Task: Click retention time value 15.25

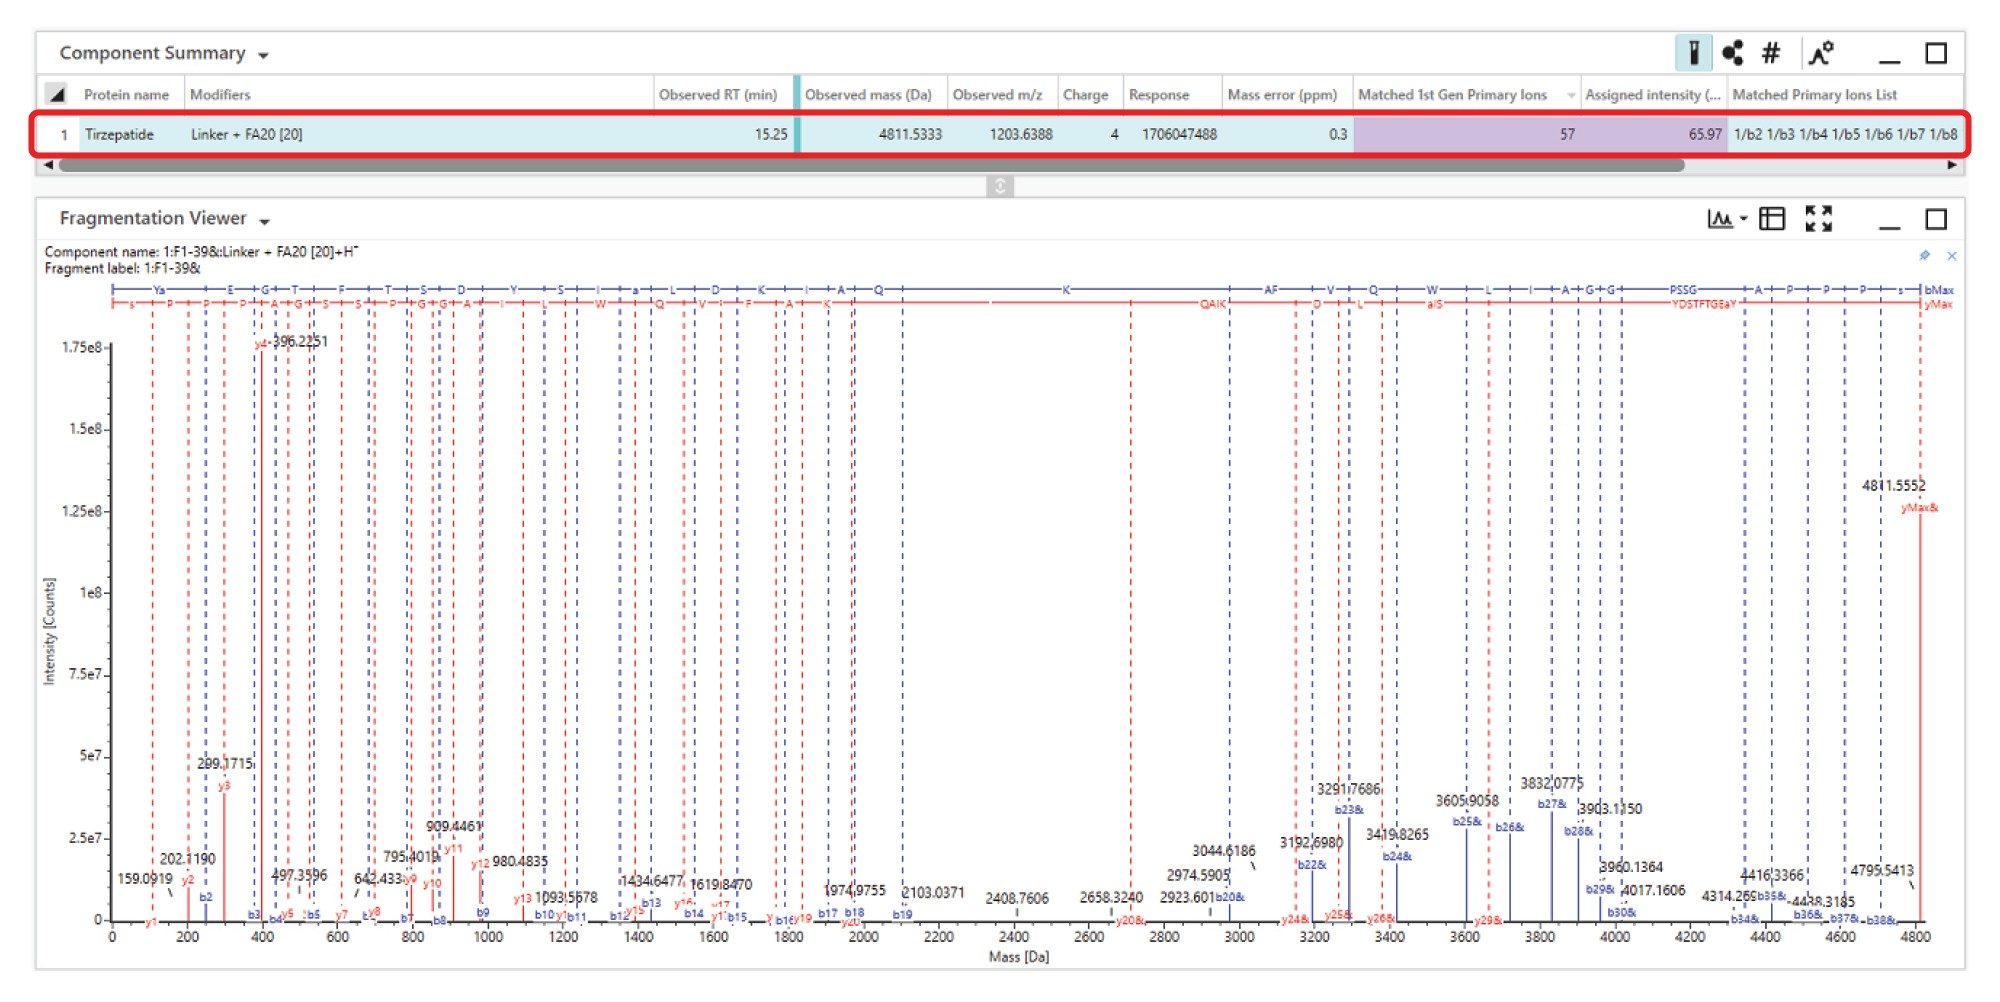Action: tap(771, 134)
